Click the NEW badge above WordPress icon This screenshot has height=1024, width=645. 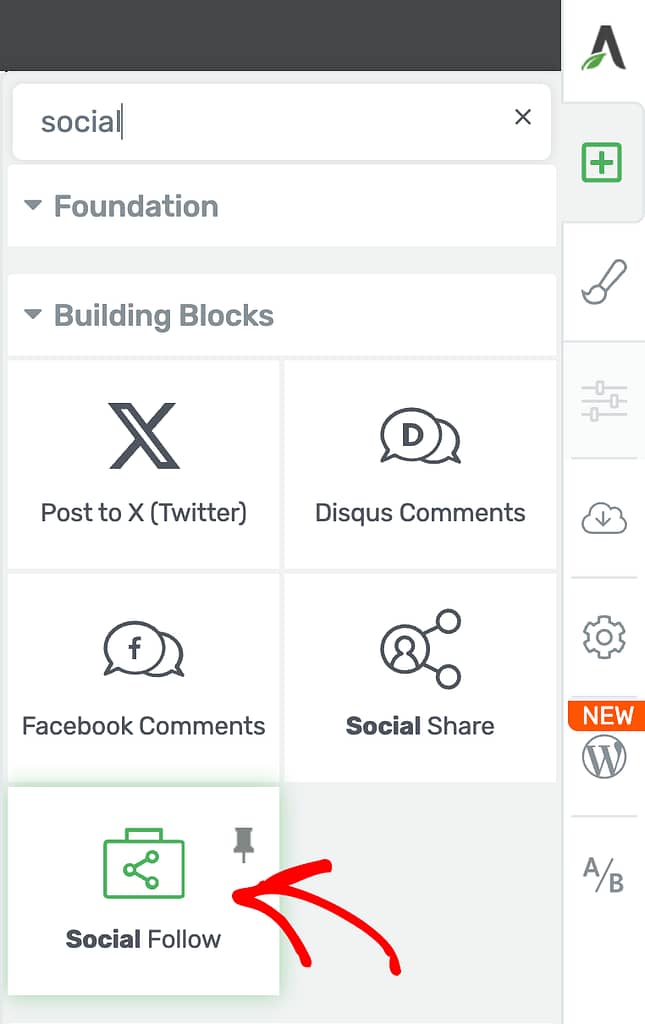(606, 716)
